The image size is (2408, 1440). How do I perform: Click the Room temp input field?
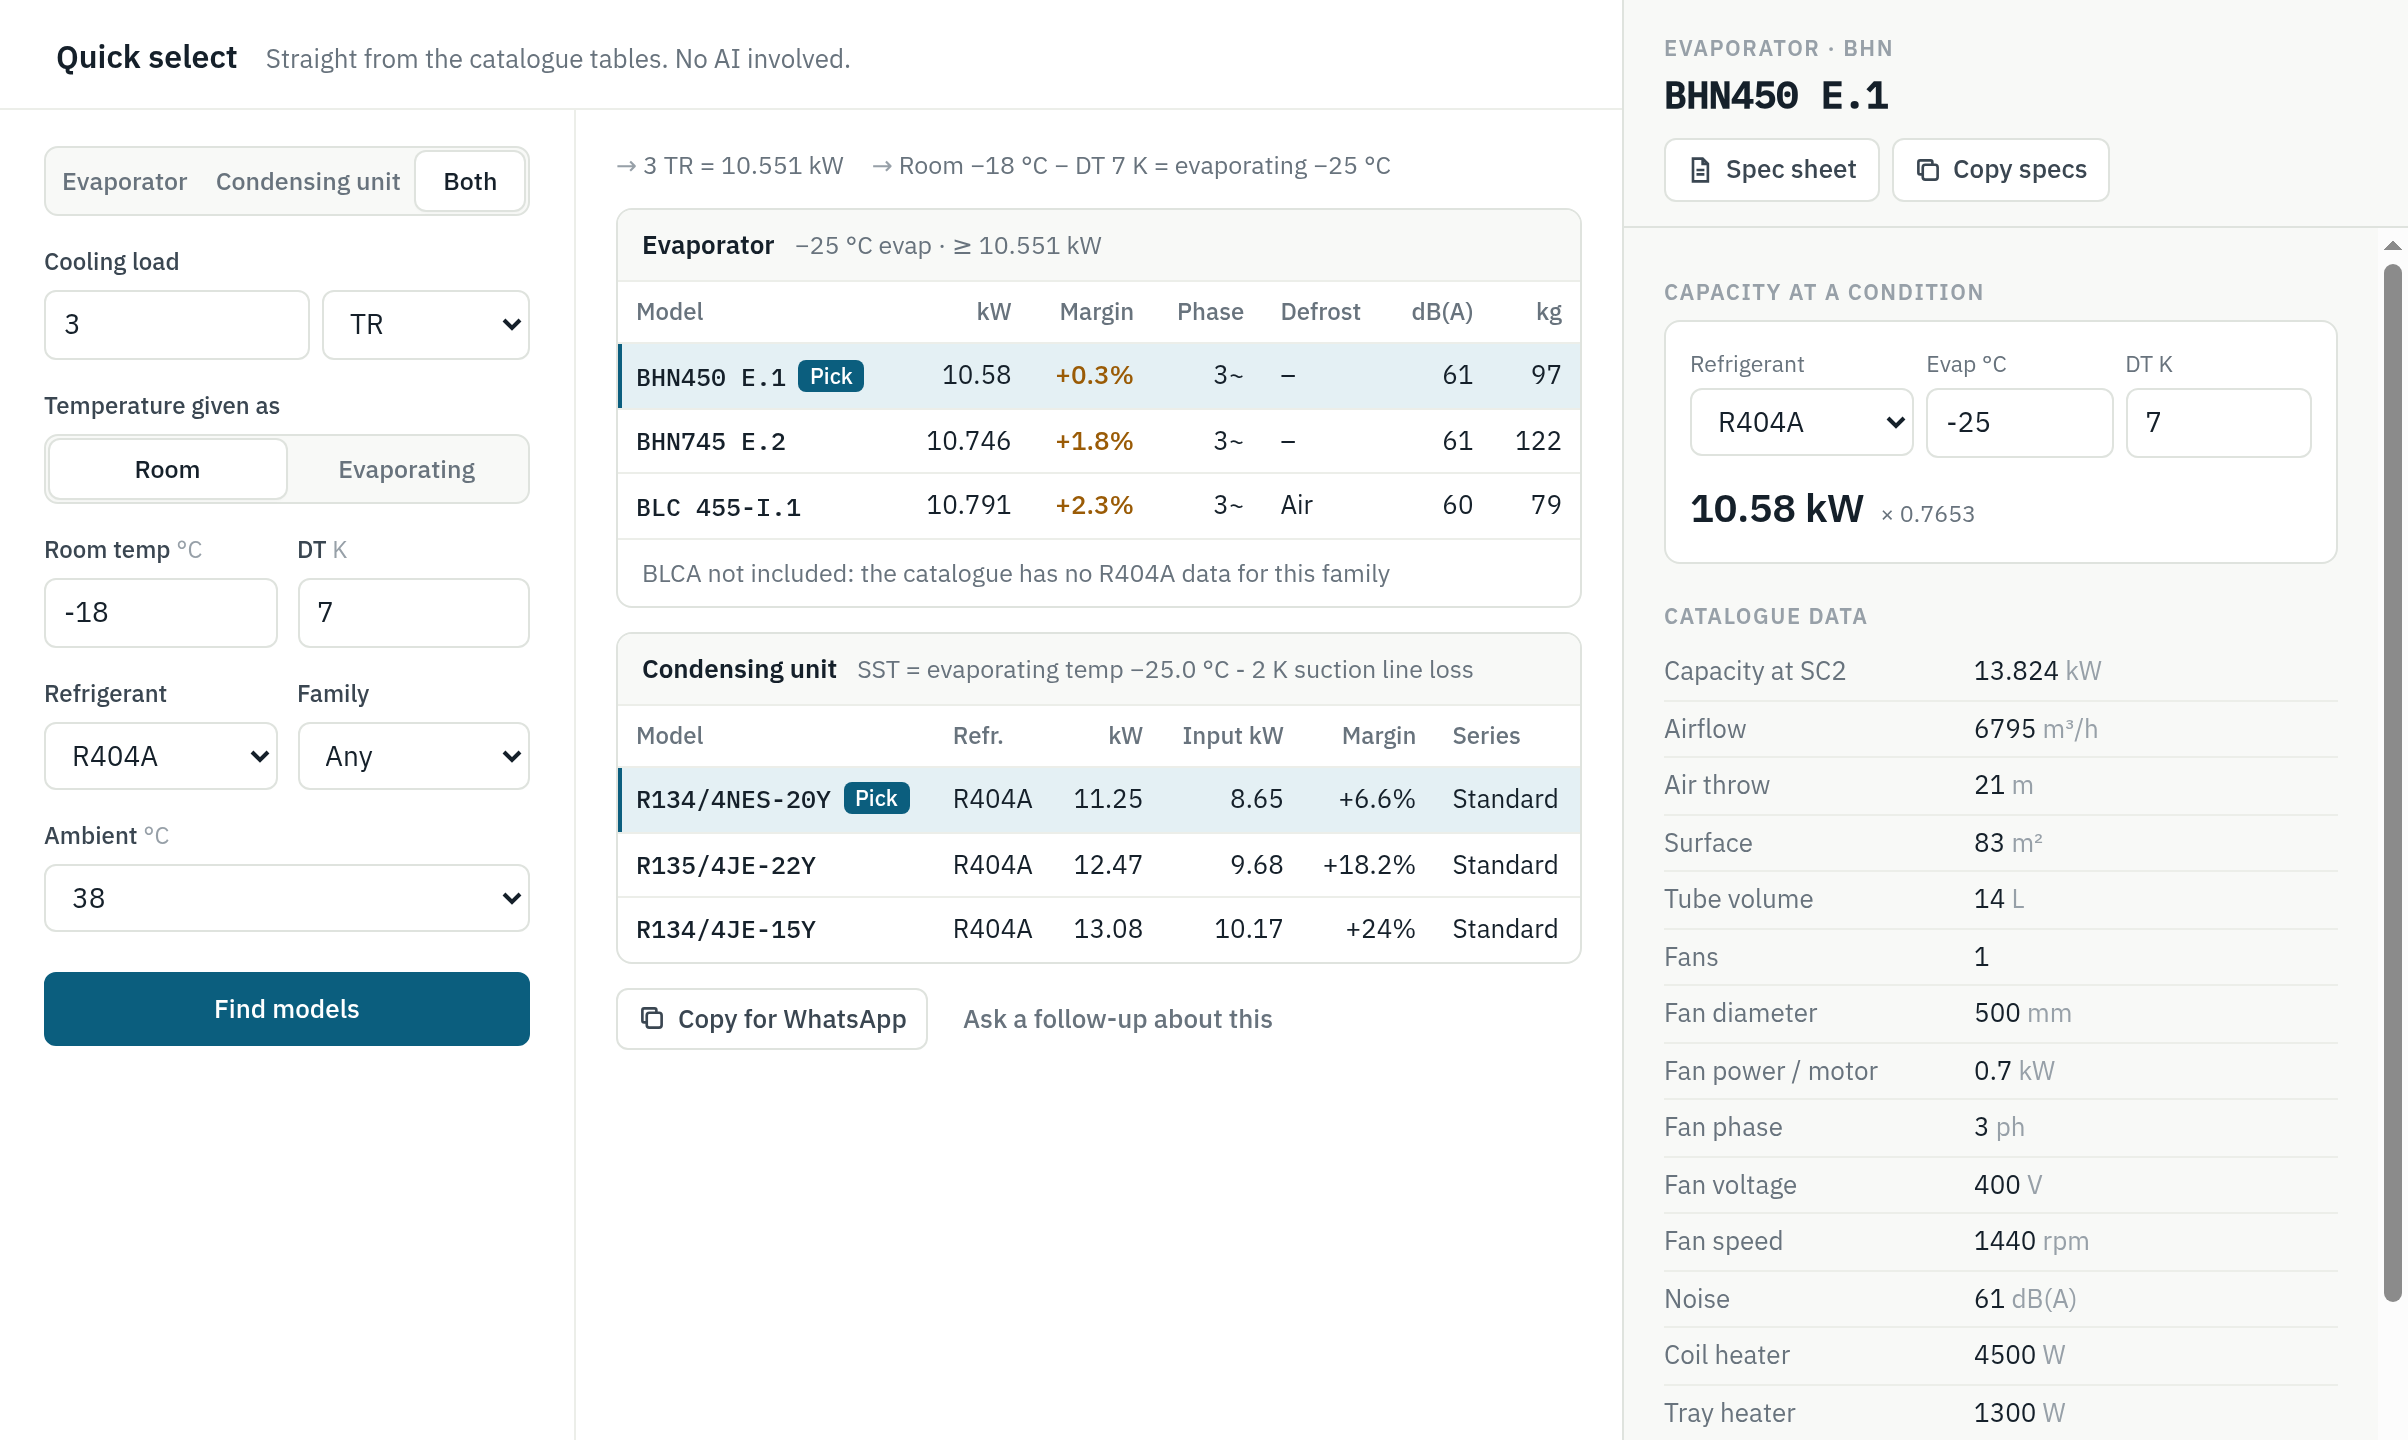click(161, 612)
